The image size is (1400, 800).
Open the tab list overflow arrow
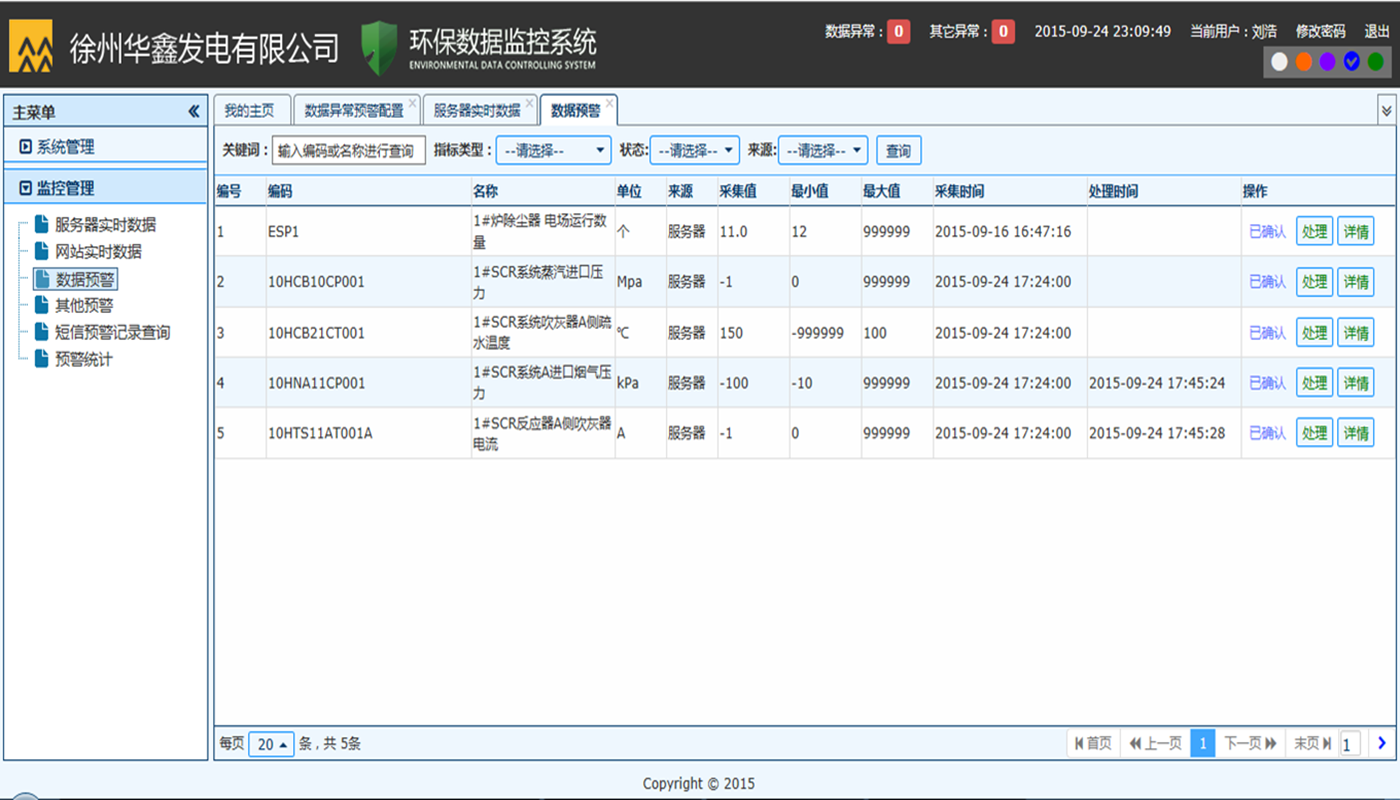(x=1386, y=109)
